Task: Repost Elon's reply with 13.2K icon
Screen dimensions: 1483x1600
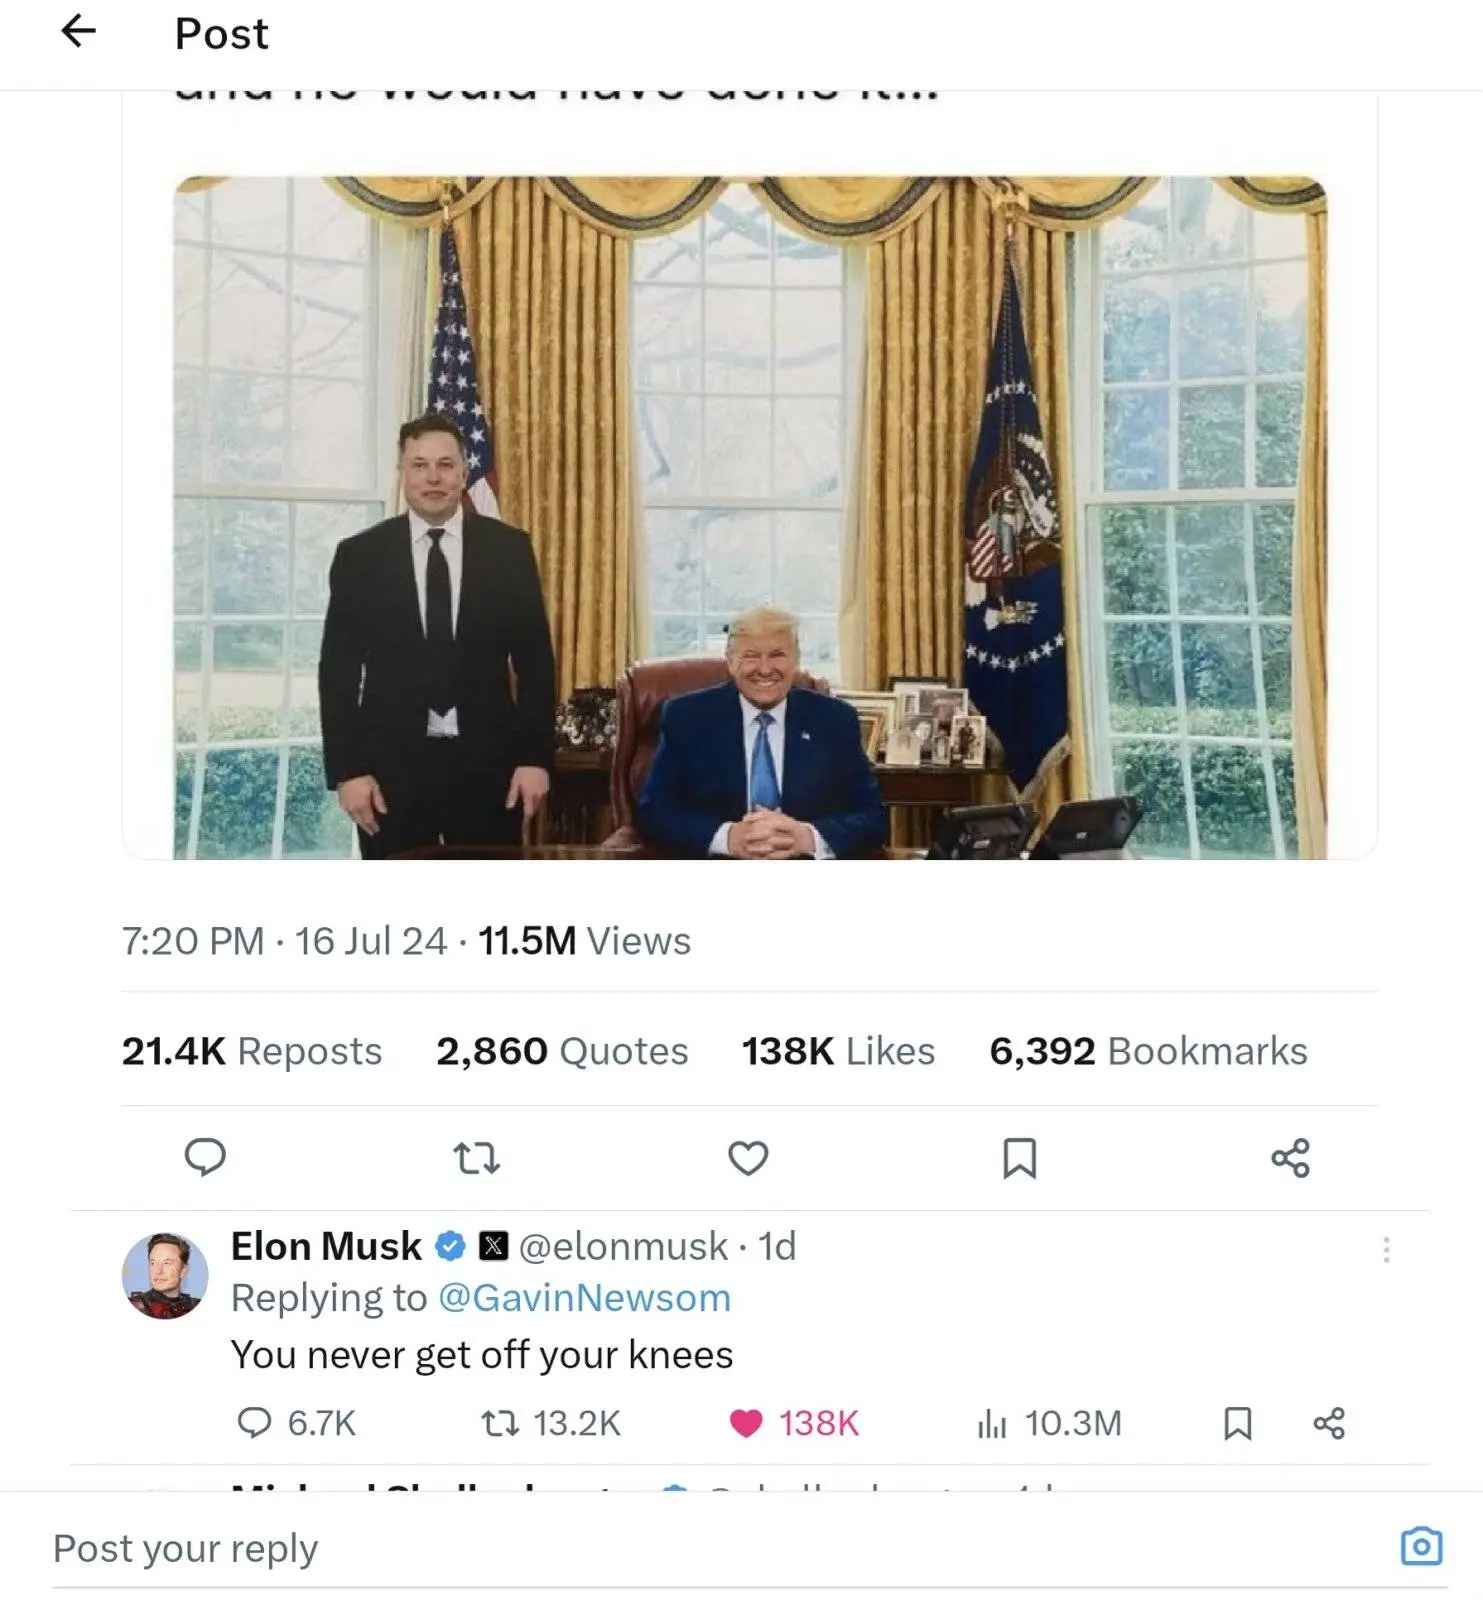Action: pos(551,1423)
